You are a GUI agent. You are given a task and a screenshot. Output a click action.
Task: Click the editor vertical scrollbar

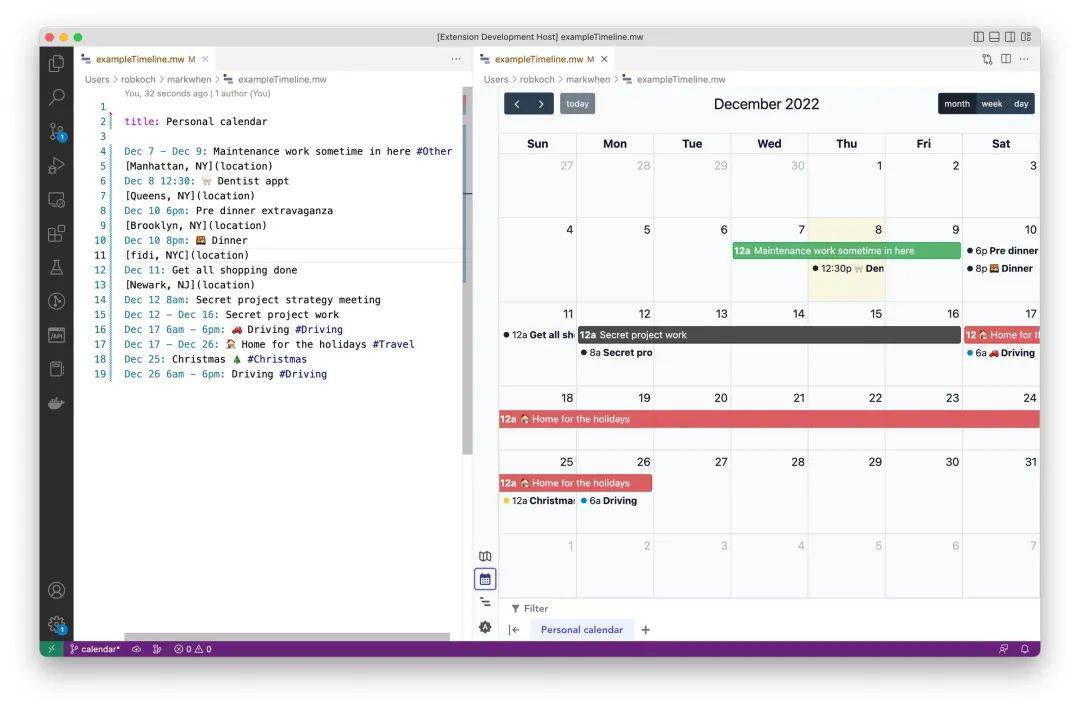(x=468, y=270)
